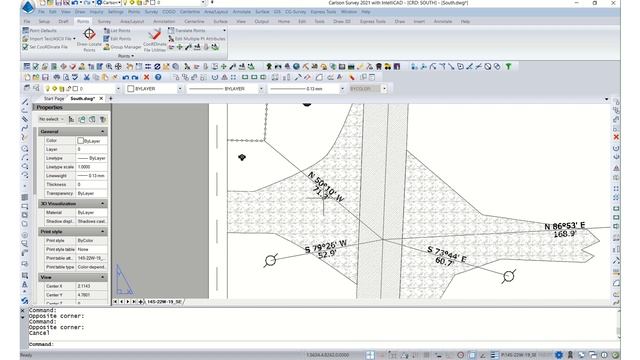Click the Print icon in standard toolbar
The width and height of the screenshot is (640, 360).
tap(57, 77)
